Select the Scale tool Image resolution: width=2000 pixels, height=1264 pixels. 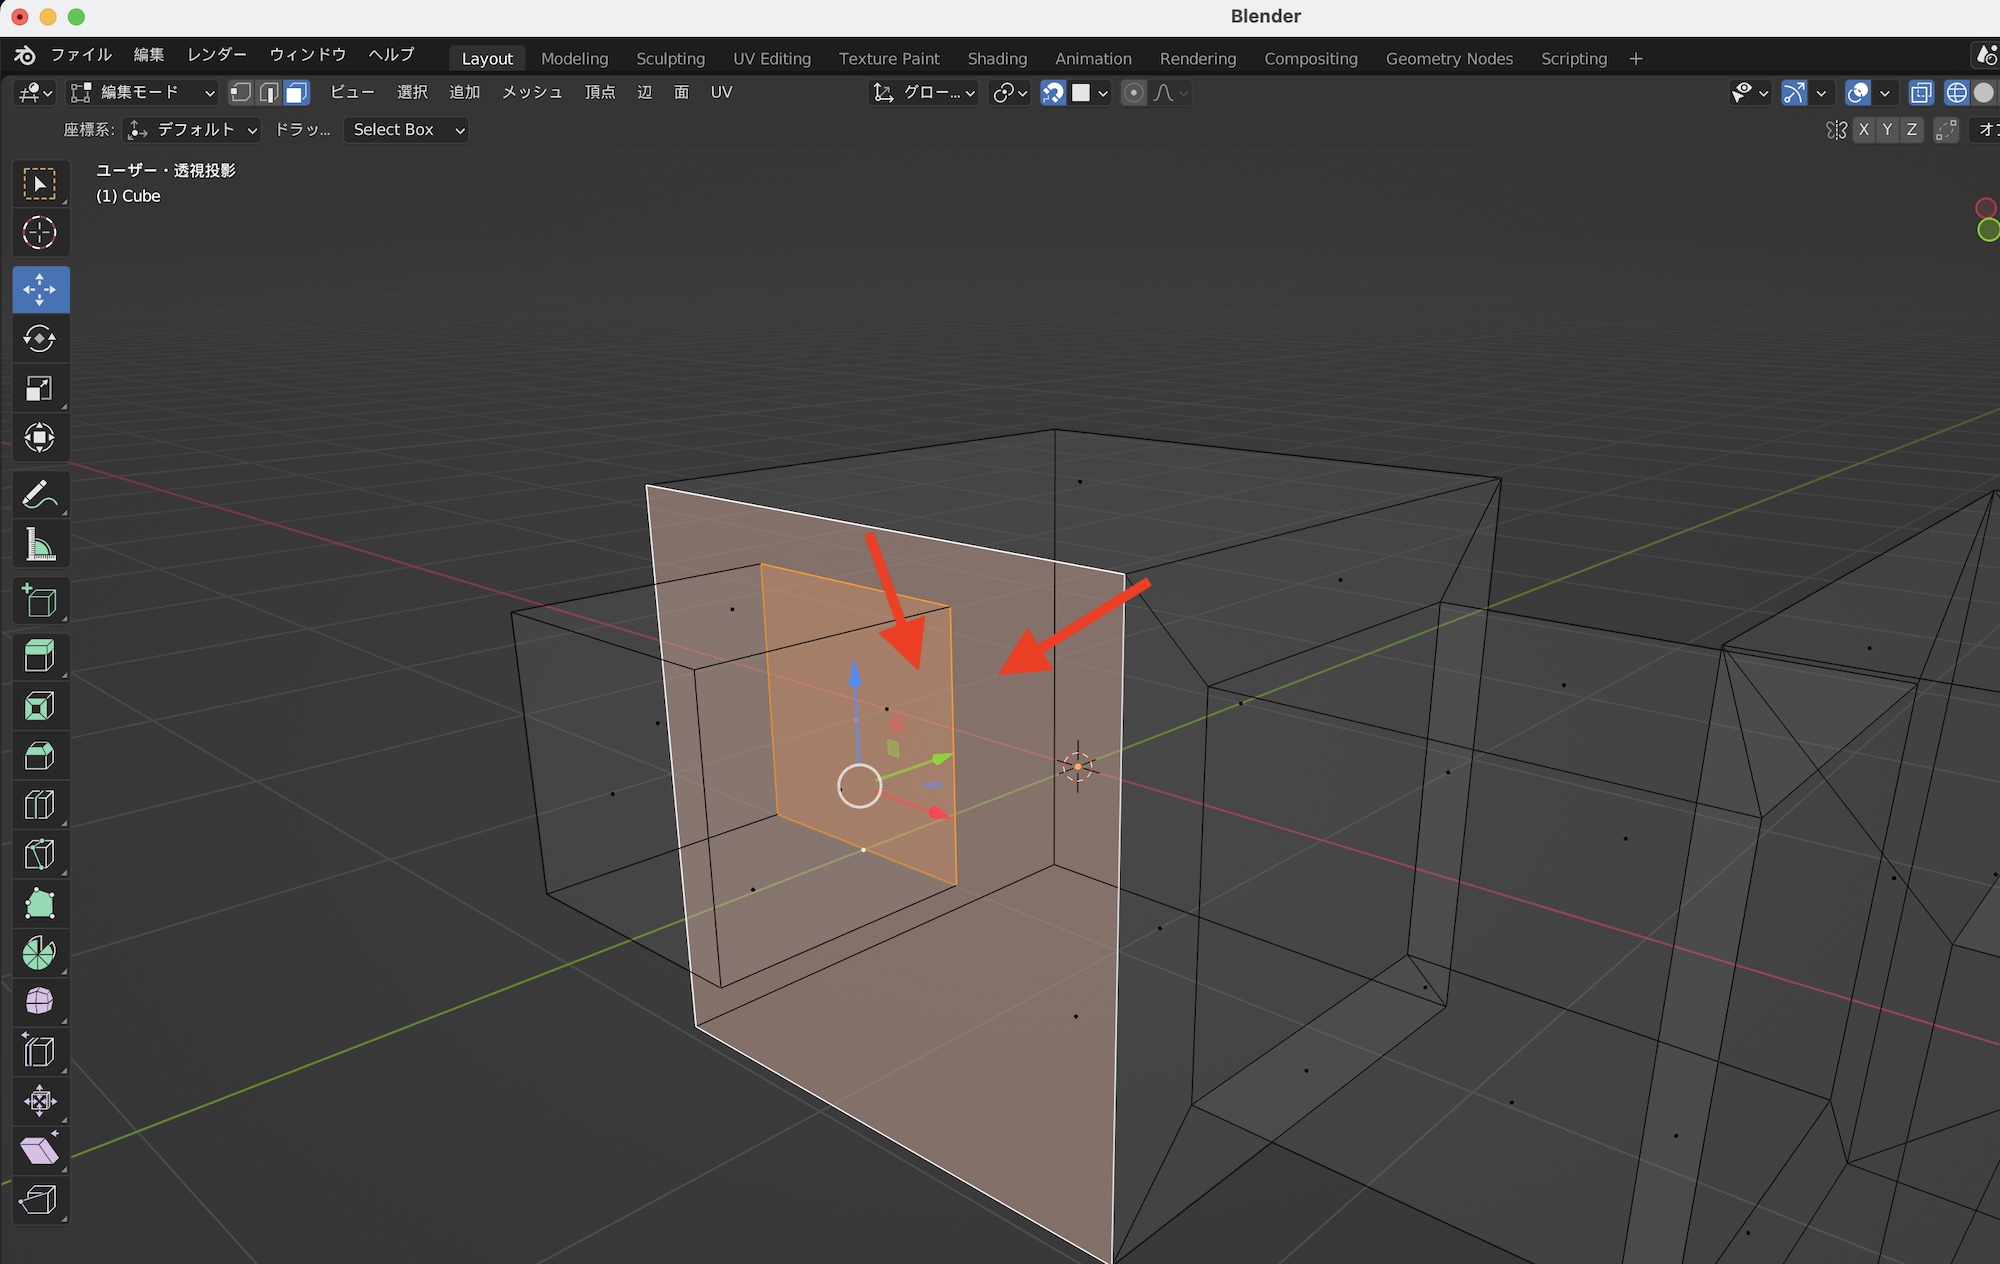click(x=39, y=389)
